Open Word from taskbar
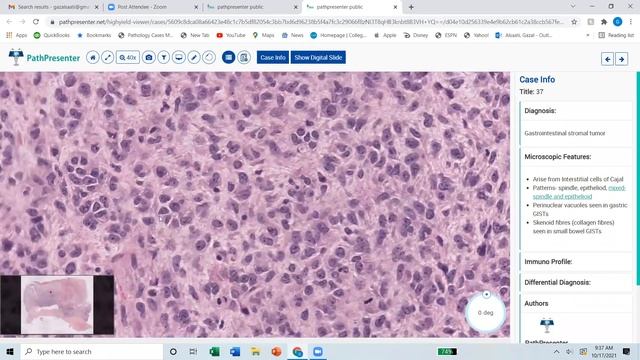Image resolution: width=640 pixels, height=360 pixels. pos(235,351)
